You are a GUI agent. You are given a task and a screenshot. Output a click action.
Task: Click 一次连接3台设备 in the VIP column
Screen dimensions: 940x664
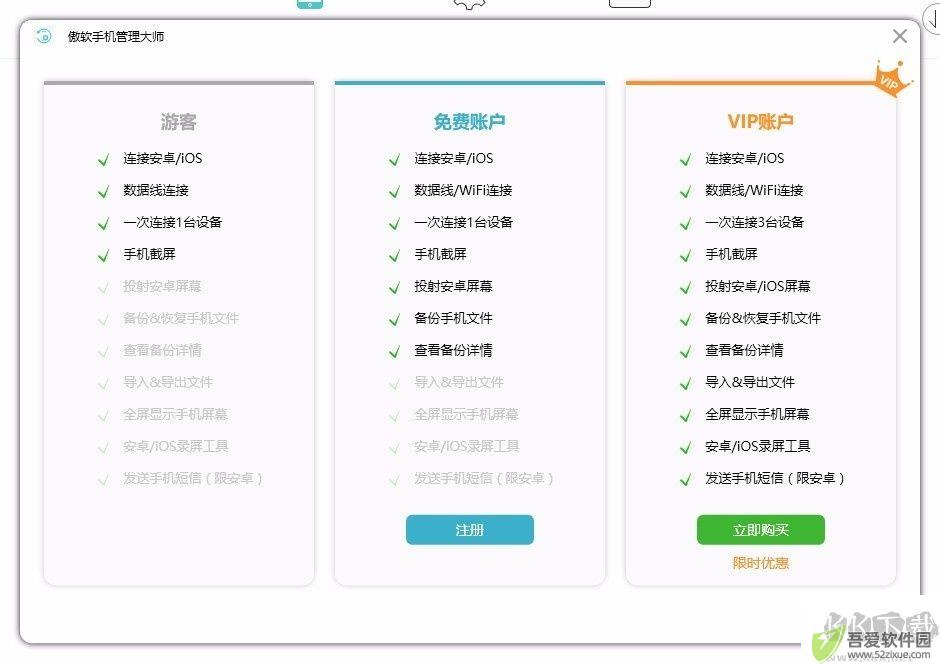[x=754, y=222]
